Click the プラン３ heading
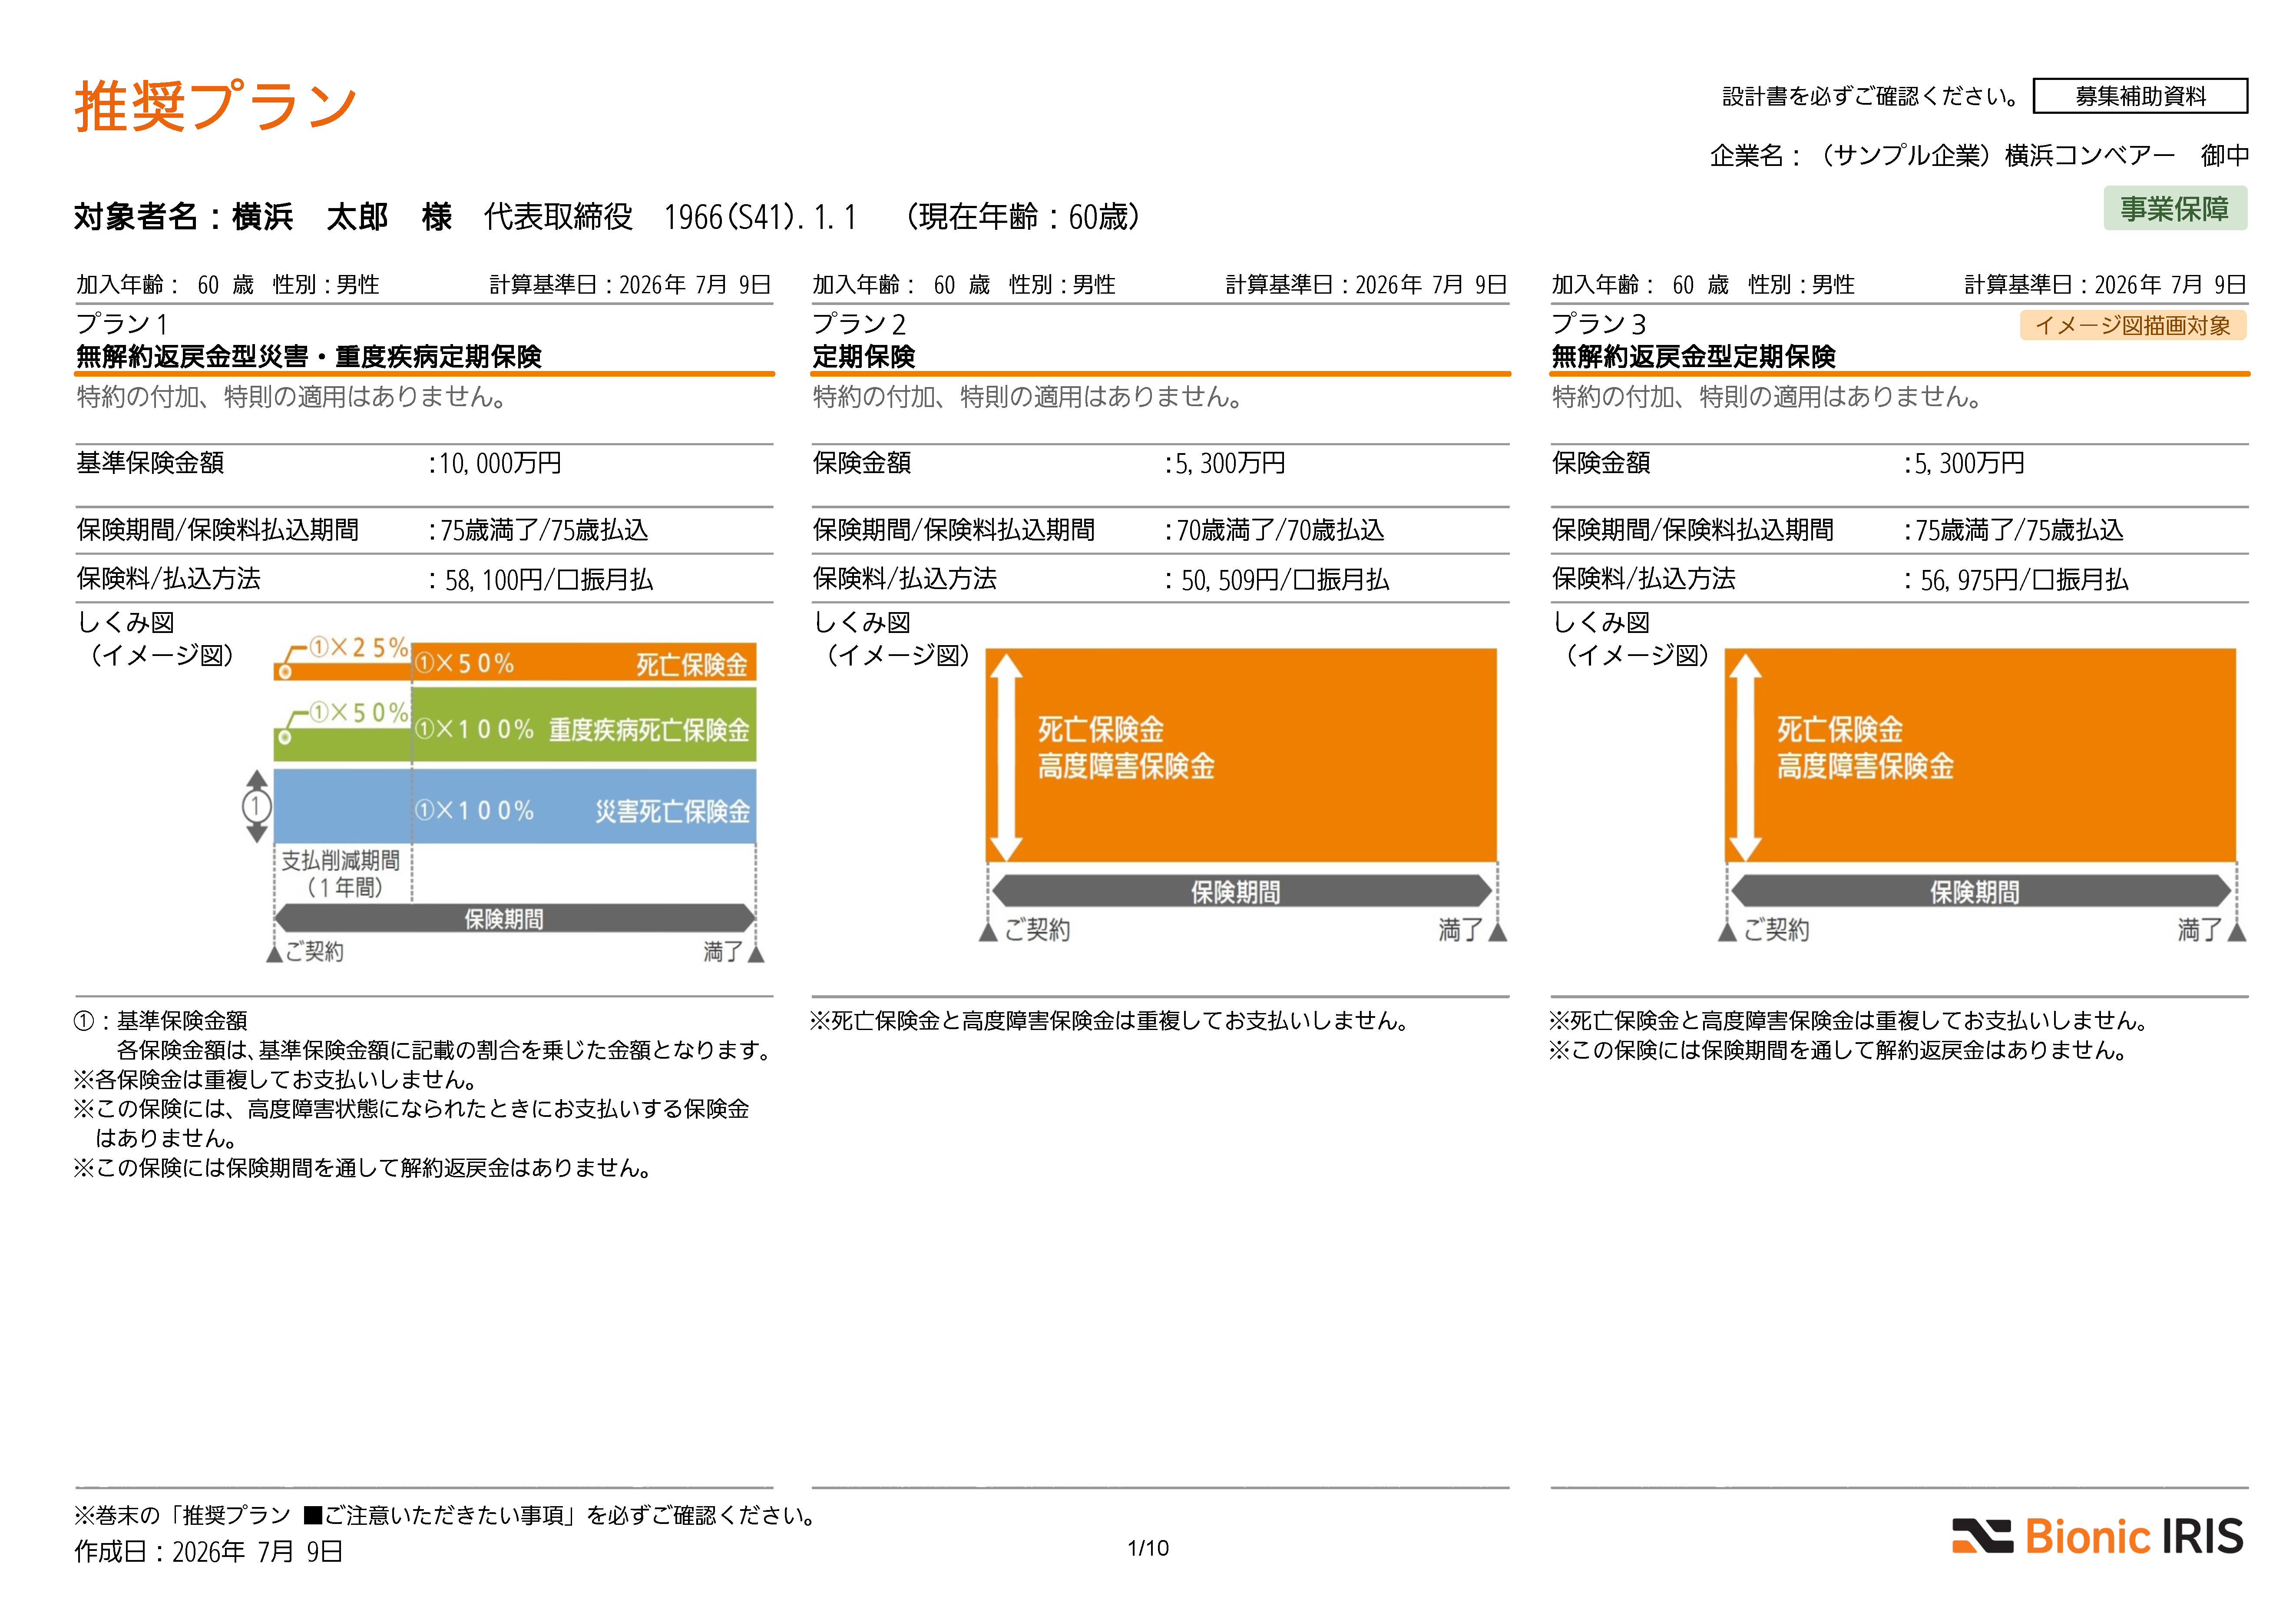The image size is (2296, 1623). [x=1598, y=323]
